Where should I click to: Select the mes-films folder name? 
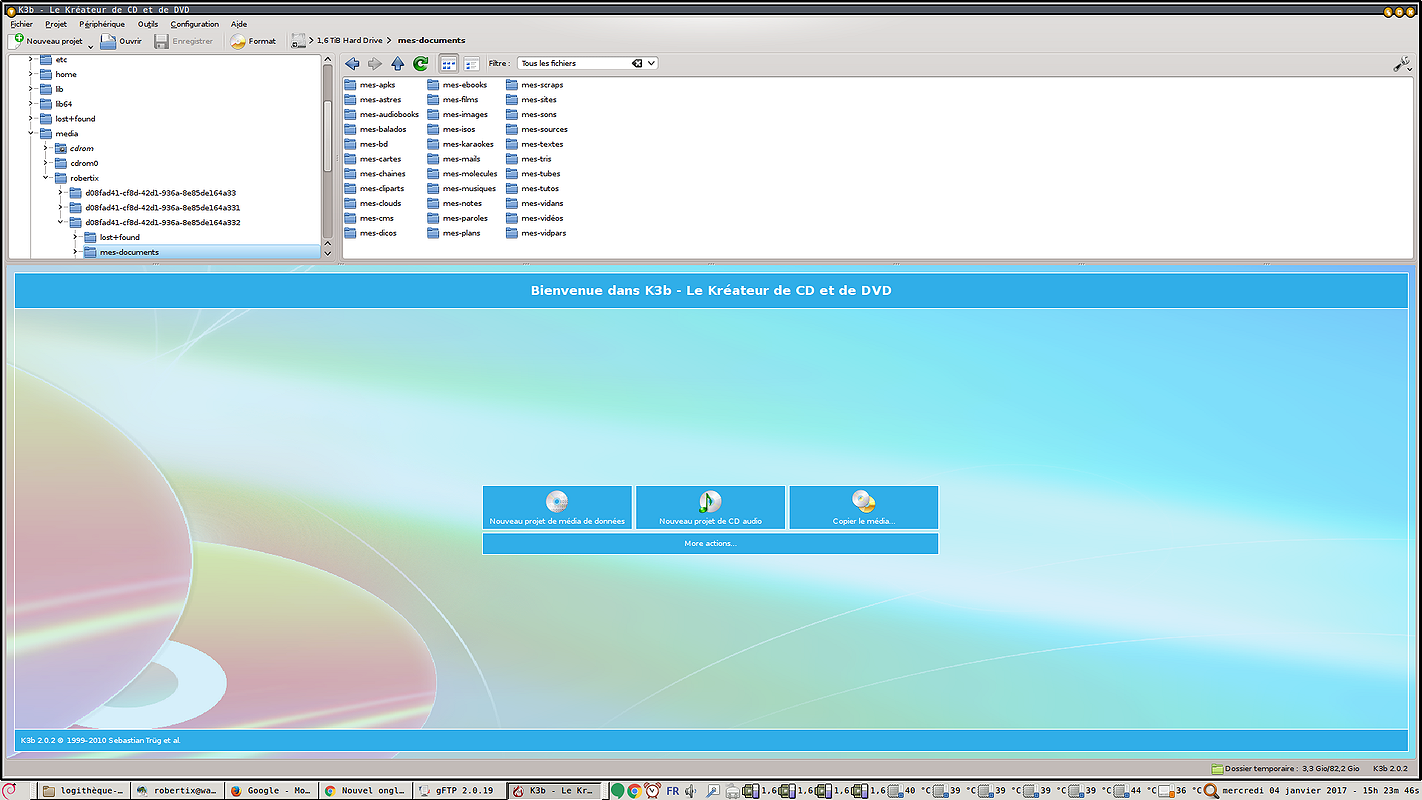[x=461, y=100]
